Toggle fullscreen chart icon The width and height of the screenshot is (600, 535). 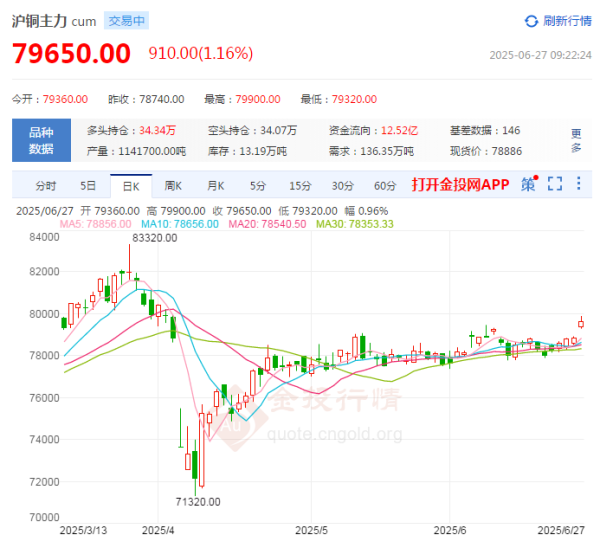[x=555, y=184]
